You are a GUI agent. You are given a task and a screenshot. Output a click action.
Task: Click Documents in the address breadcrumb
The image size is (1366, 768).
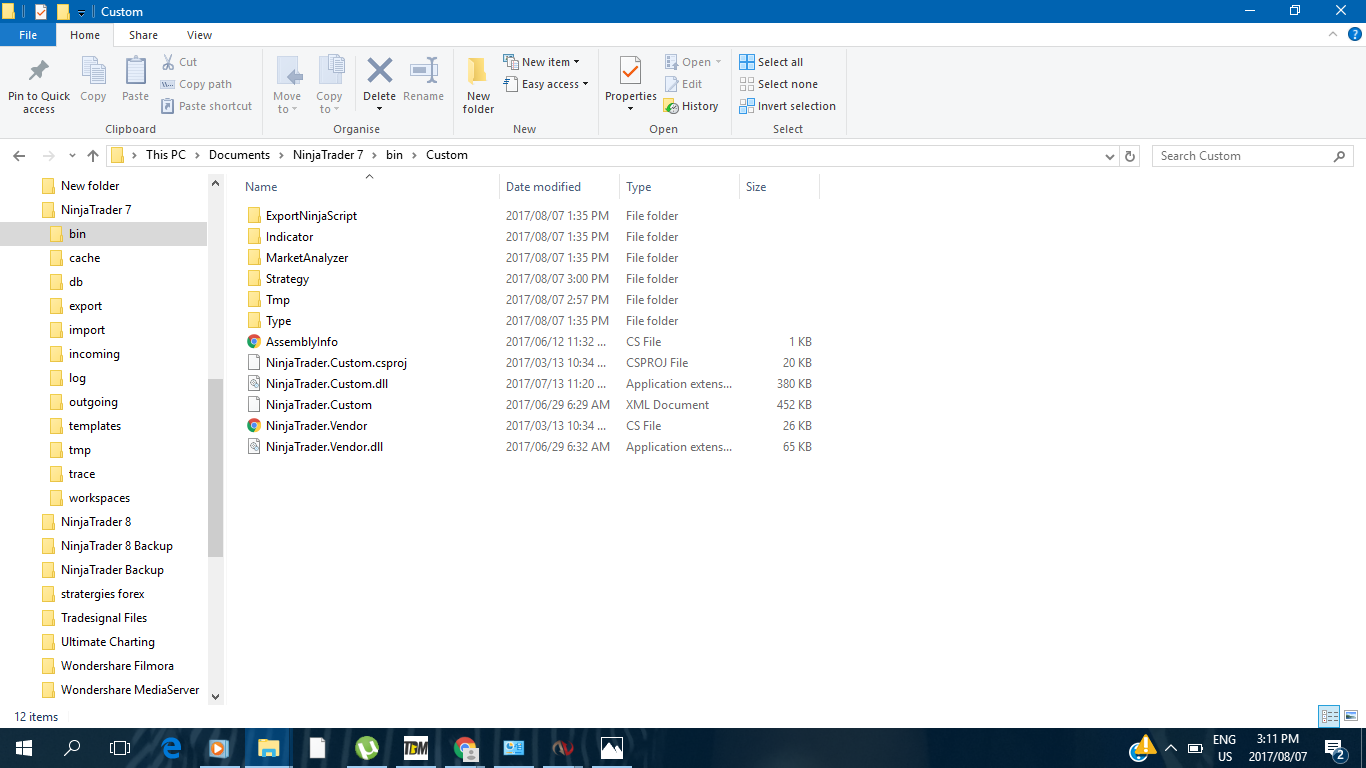pos(239,155)
